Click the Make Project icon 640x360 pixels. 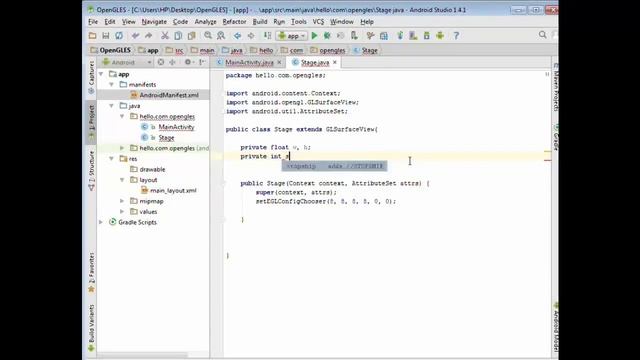[x=267, y=36]
